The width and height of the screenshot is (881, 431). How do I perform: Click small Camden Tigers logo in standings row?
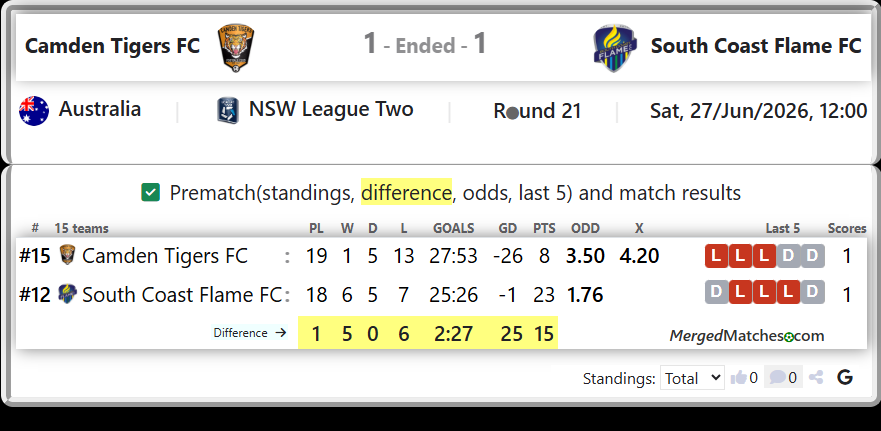[x=67, y=256]
